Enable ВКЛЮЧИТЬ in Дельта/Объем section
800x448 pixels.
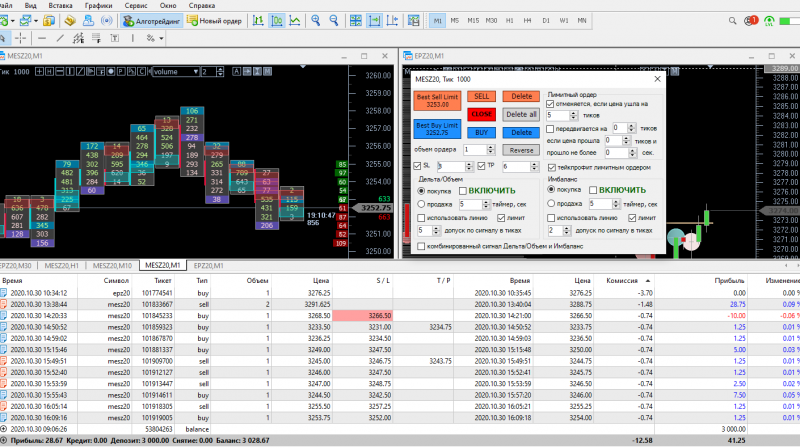click(463, 191)
